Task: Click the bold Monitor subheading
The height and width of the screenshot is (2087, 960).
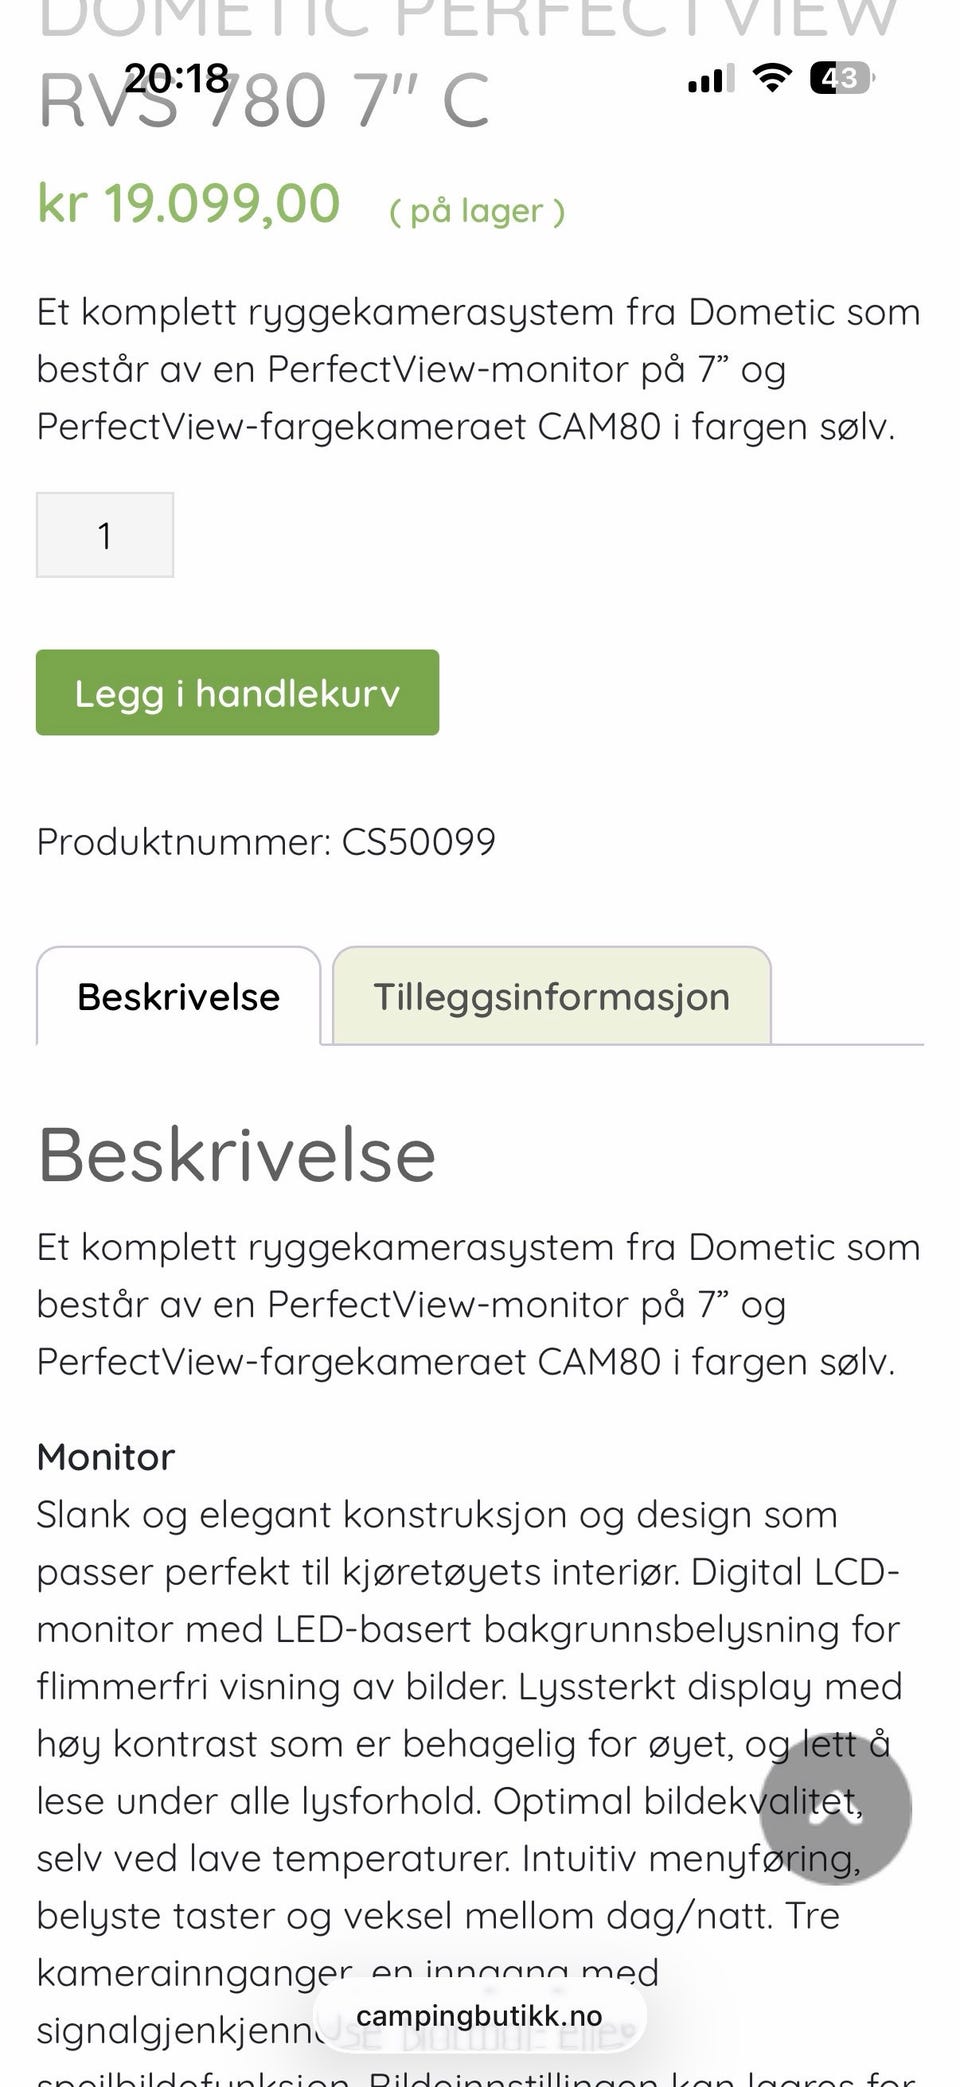Action: (x=105, y=1457)
